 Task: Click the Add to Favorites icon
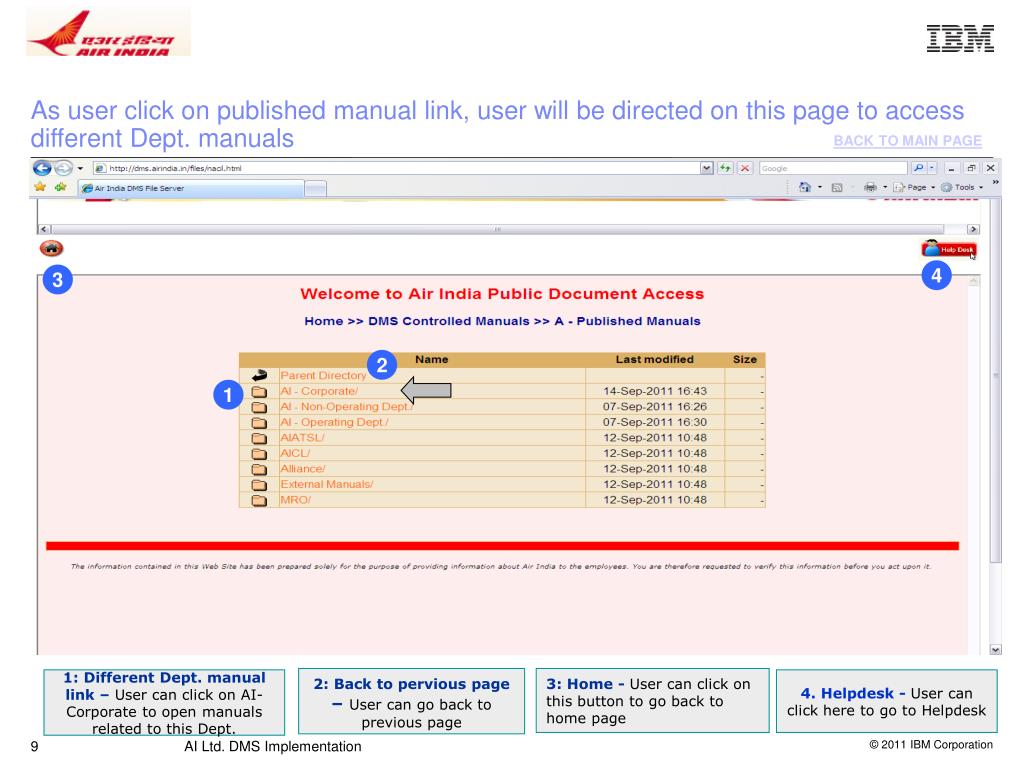pyautogui.click(x=61, y=187)
